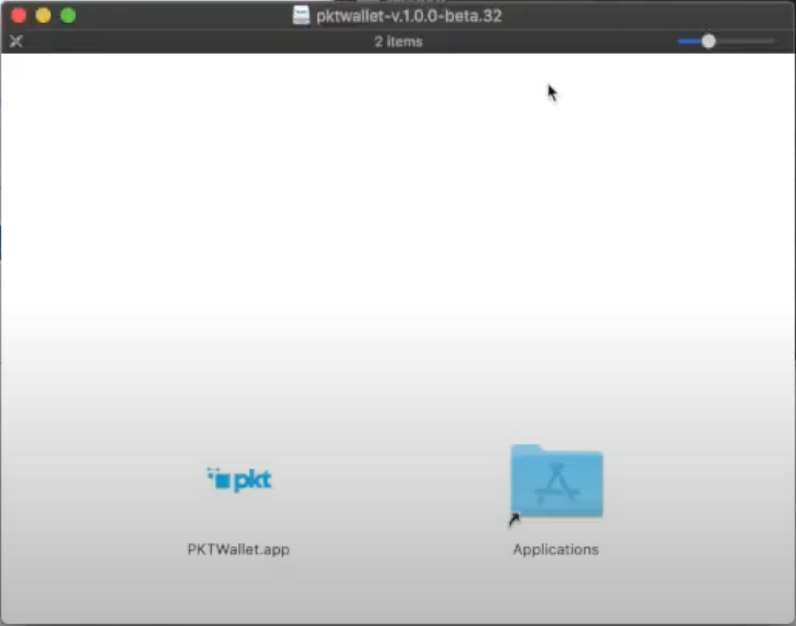Zoom the window using the green button
796x626 pixels.
coord(69,16)
